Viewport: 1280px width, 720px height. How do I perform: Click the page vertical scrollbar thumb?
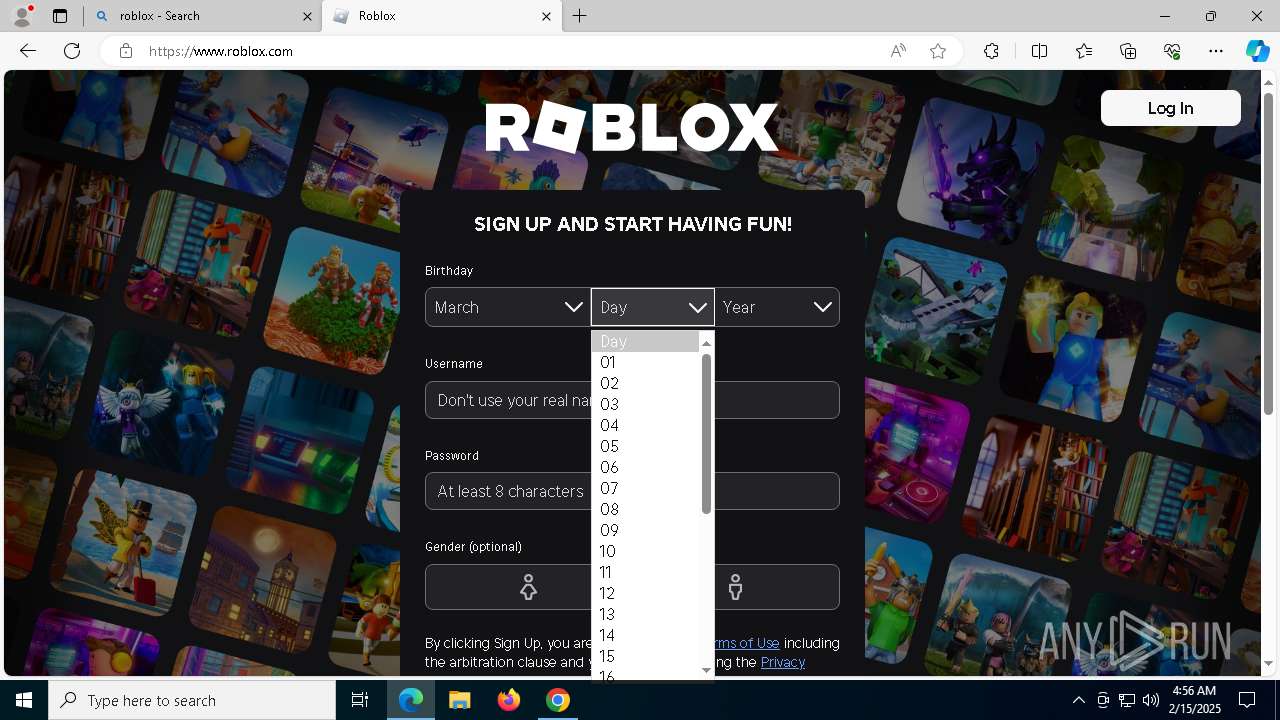tap(1269, 253)
